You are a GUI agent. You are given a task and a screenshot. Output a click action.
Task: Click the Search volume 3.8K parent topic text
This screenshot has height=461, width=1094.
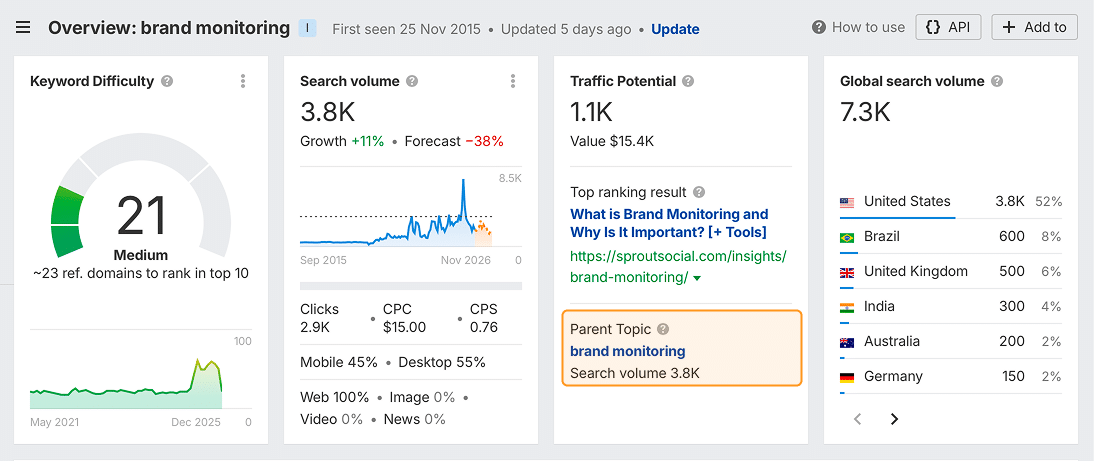[635, 373]
